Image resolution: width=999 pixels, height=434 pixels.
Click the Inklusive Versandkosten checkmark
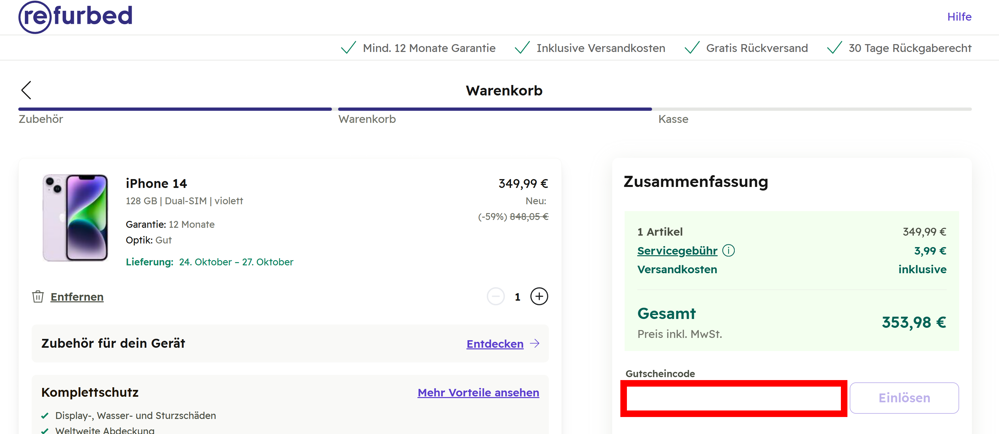click(522, 48)
